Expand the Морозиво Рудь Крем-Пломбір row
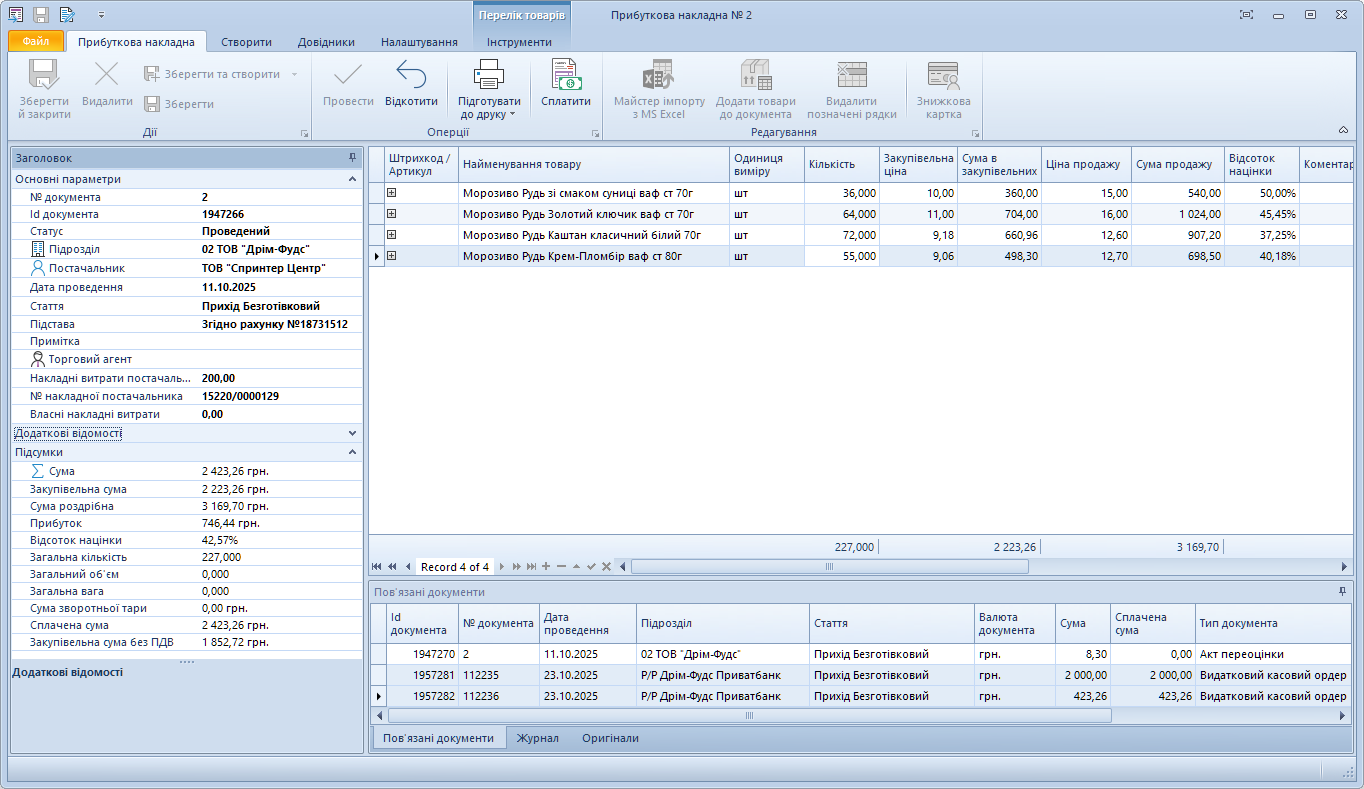This screenshot has height=789, width=1364. [392, 256]
